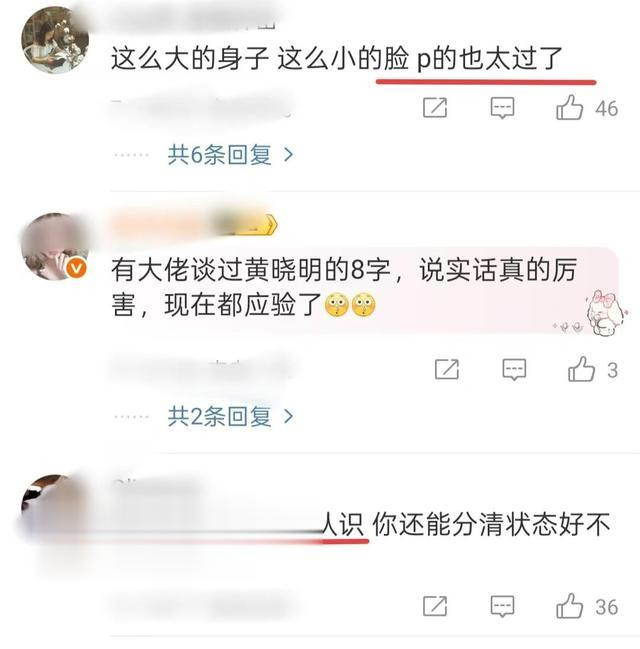The image size is (640, 649).
Task: Like the comment with 3 likes
Action: [x=582, y=369]
